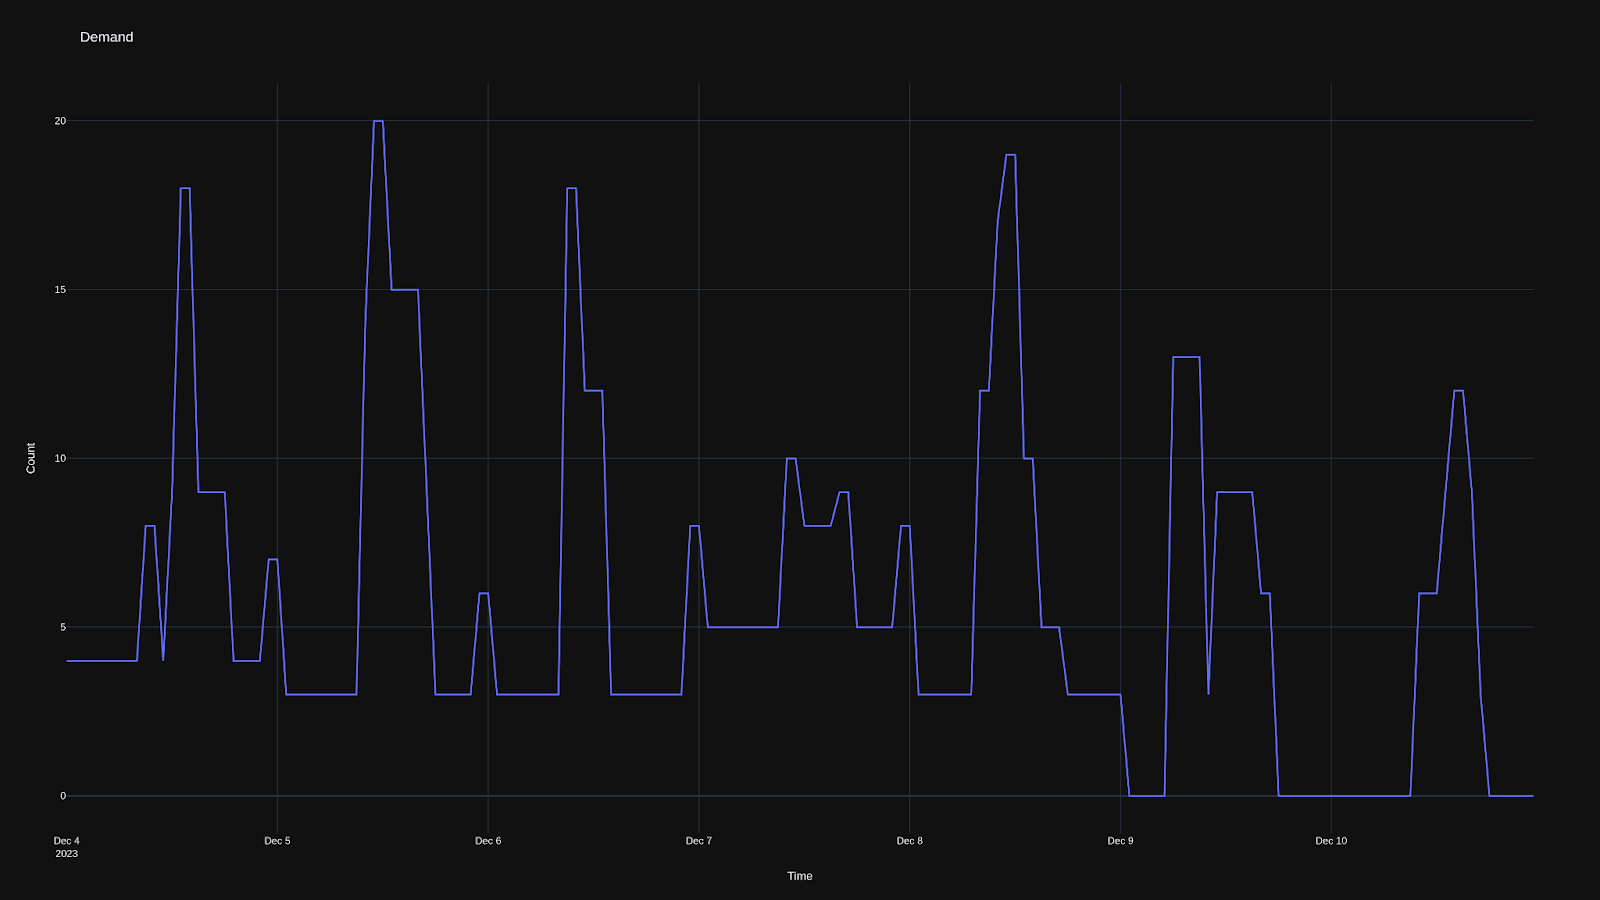
Task: Click the "0" y-axis tick label
Action: [61, 795]
